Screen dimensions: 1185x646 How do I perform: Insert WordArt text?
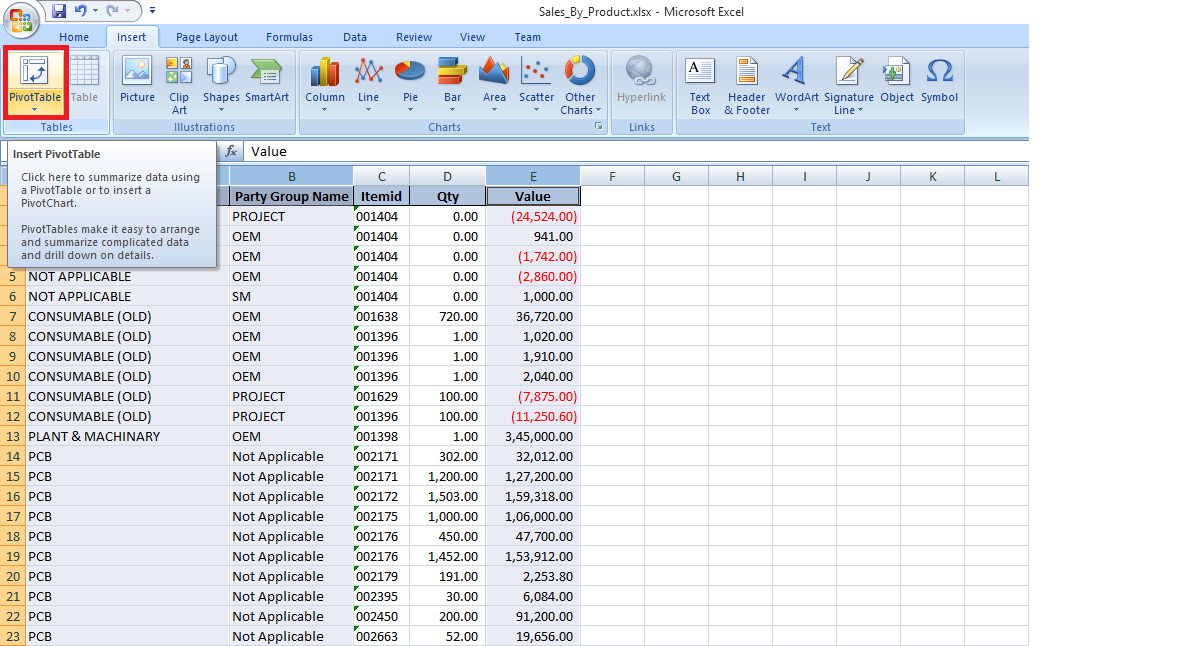click(797, 85)
